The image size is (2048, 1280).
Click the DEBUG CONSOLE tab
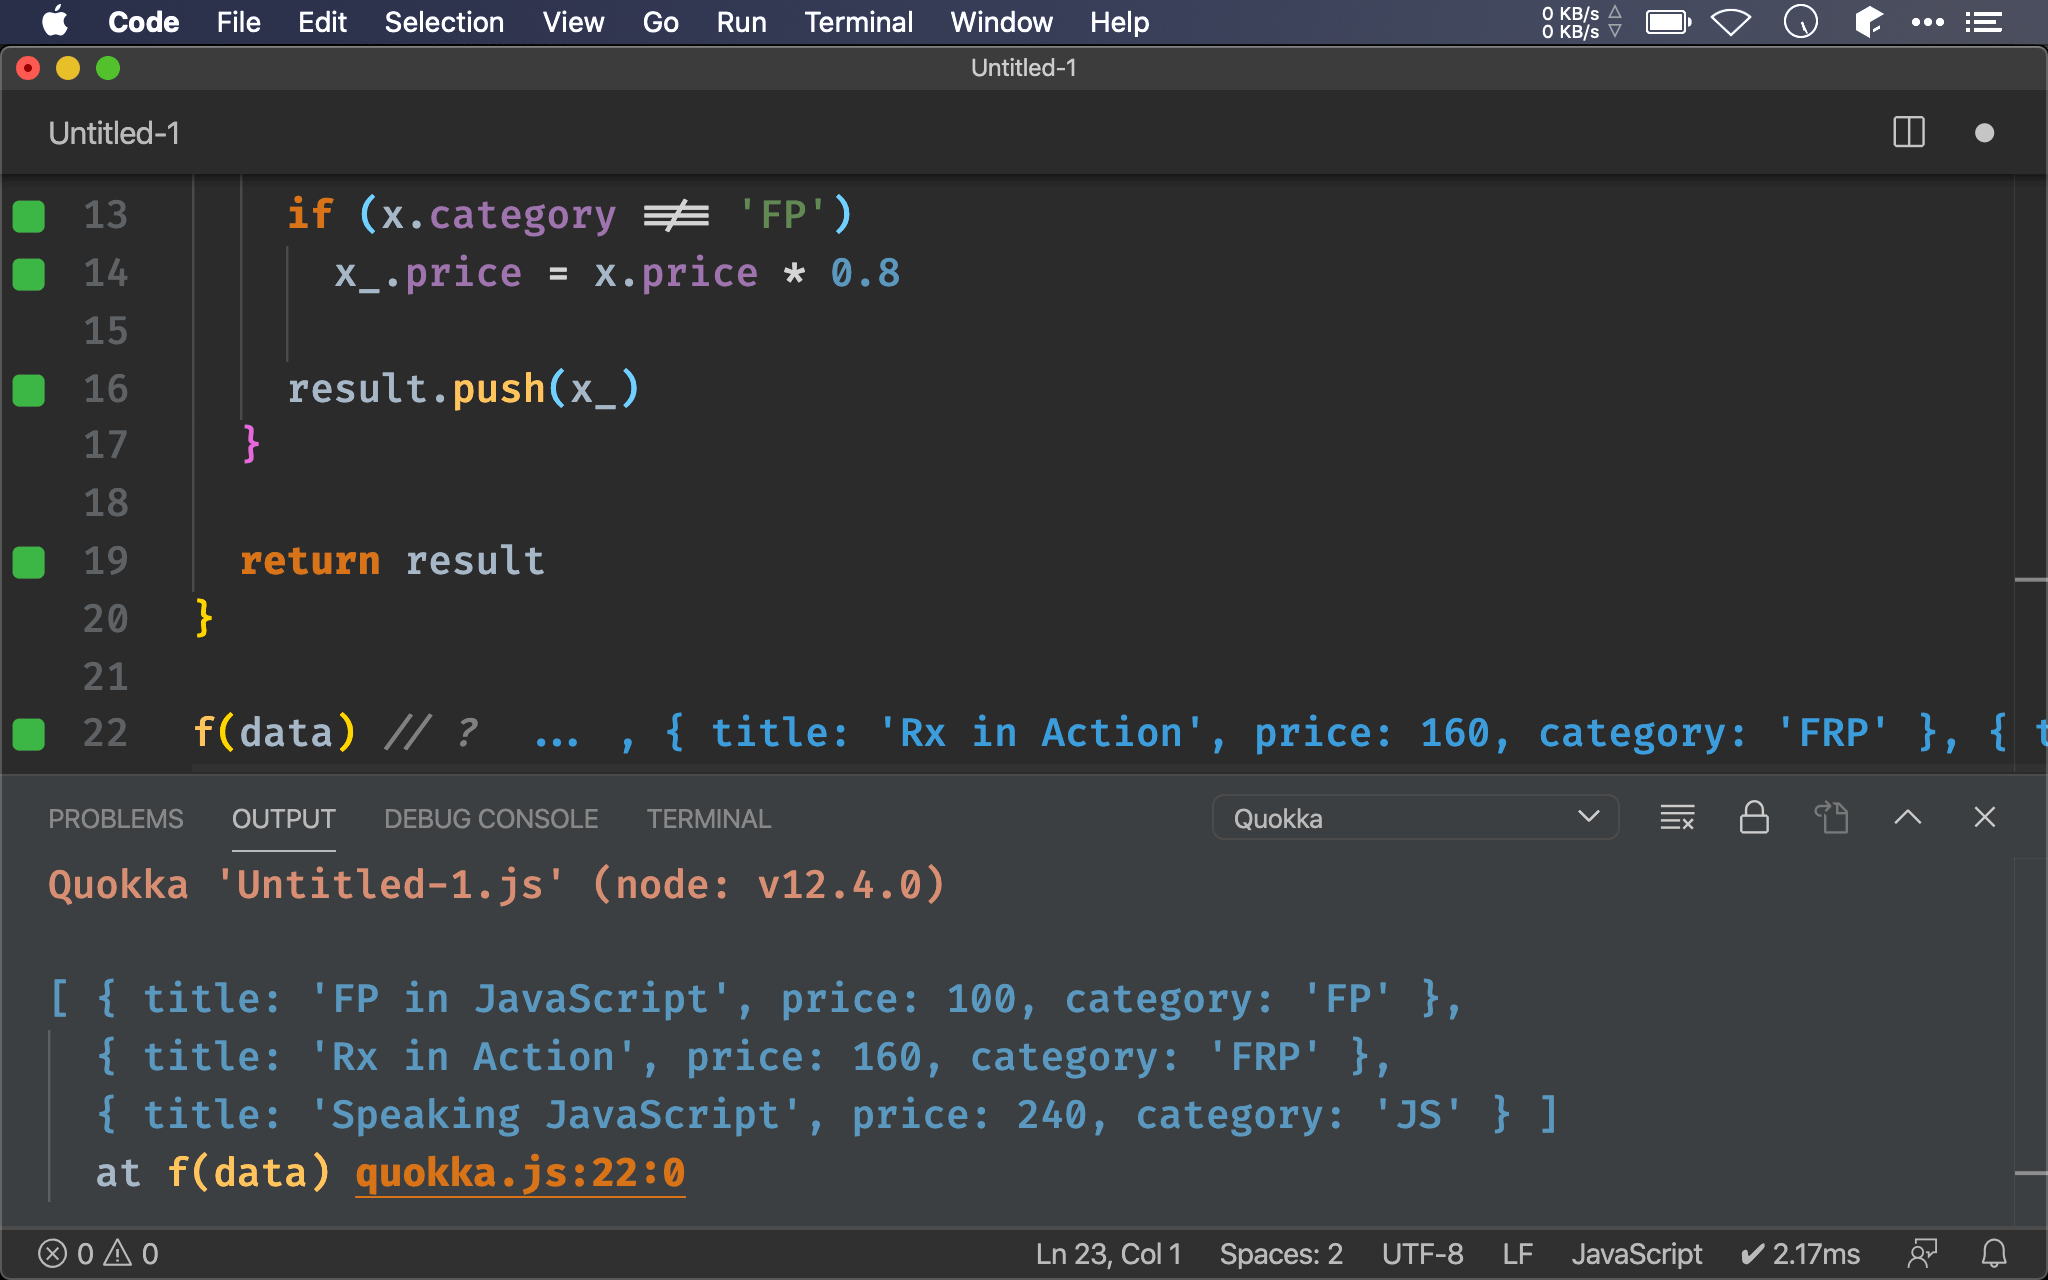click(491, 818)
